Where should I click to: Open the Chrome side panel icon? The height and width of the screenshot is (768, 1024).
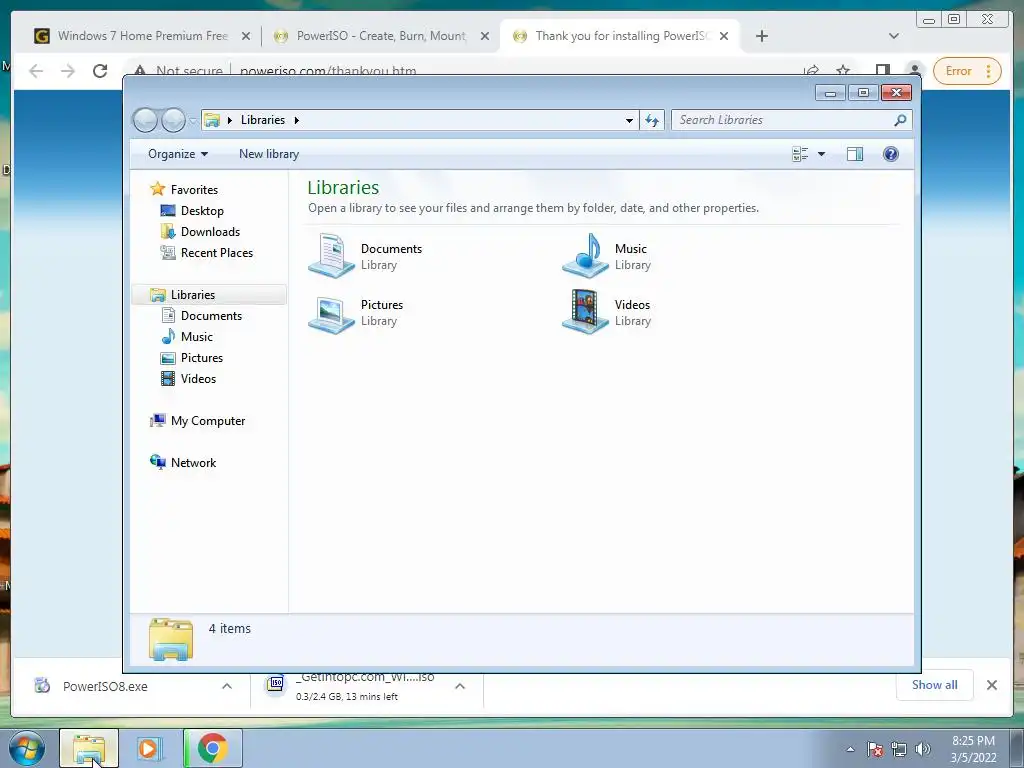[x=882, y=70]
